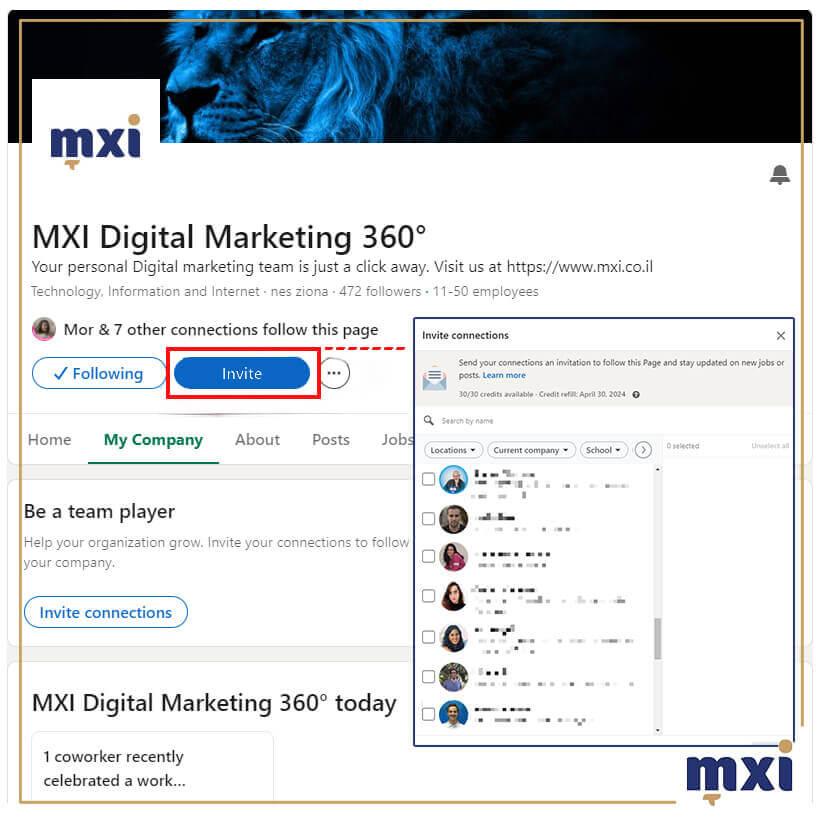
Task: Click the first connection's avatar photo
Action: pyautogui.click(x=453, y=479)
